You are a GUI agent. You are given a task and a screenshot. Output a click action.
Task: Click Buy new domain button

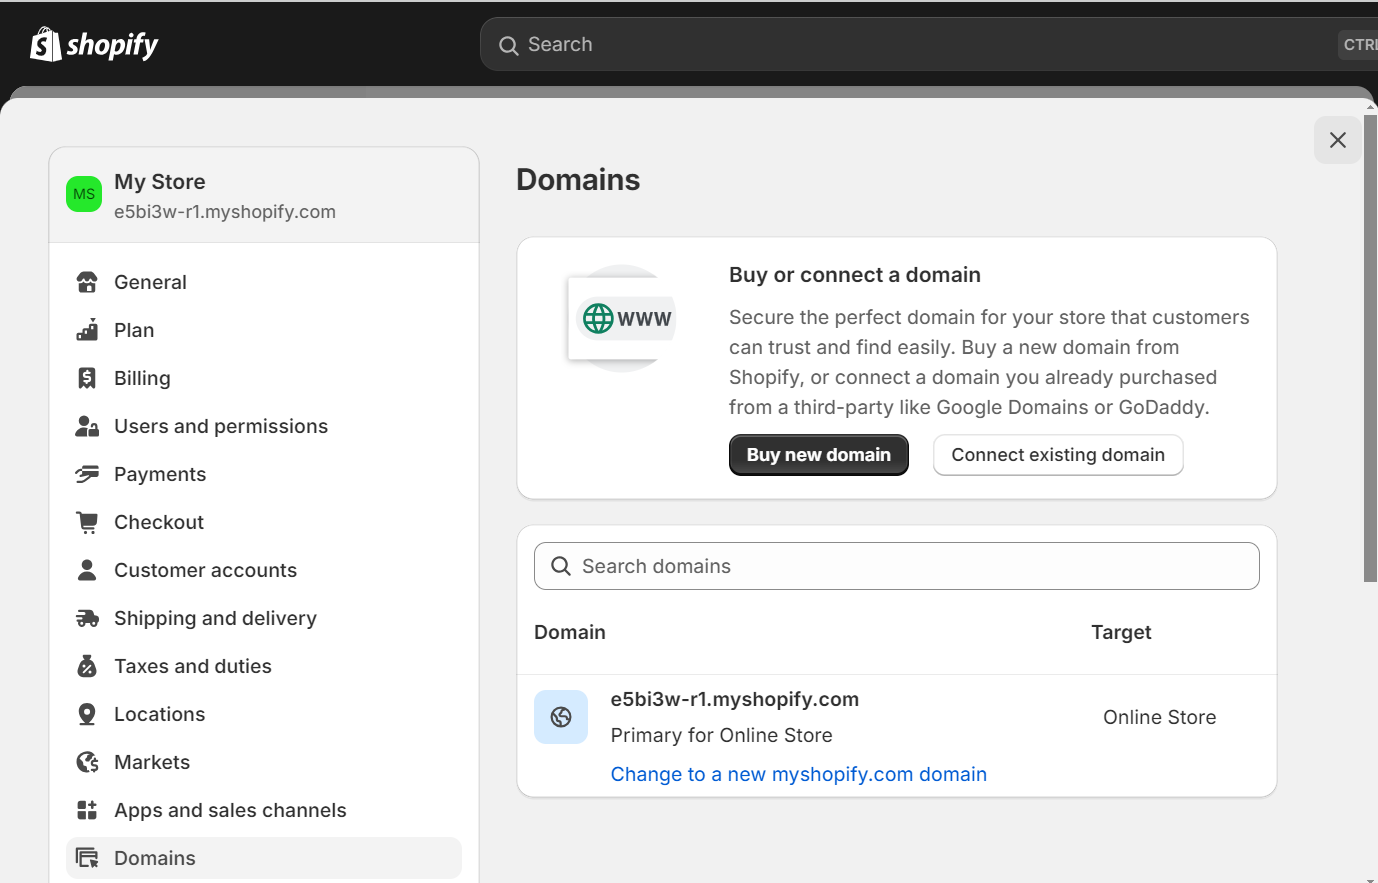pyautogui.click(x=819, y=455)
